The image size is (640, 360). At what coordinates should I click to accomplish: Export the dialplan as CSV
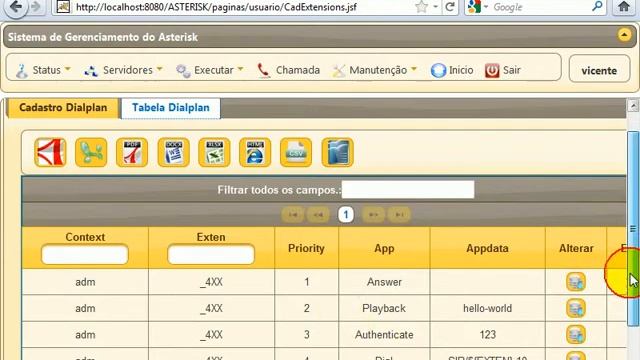pyautogui.click(x=296, y=153)
